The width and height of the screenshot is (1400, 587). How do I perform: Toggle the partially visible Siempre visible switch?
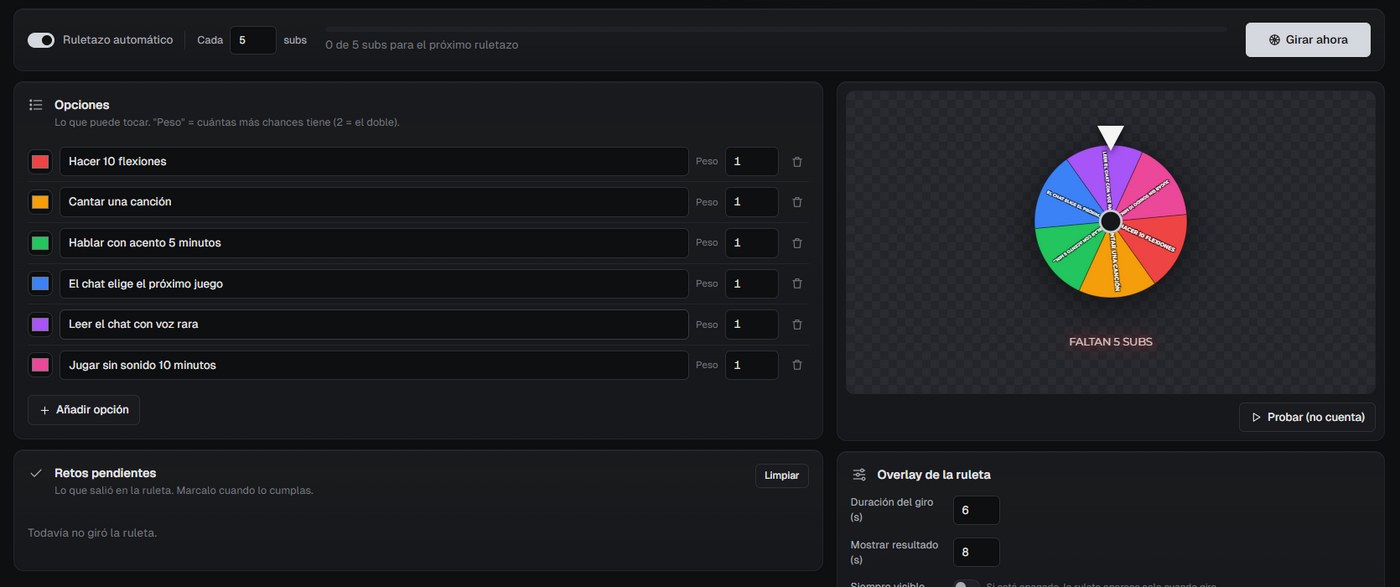966,584
